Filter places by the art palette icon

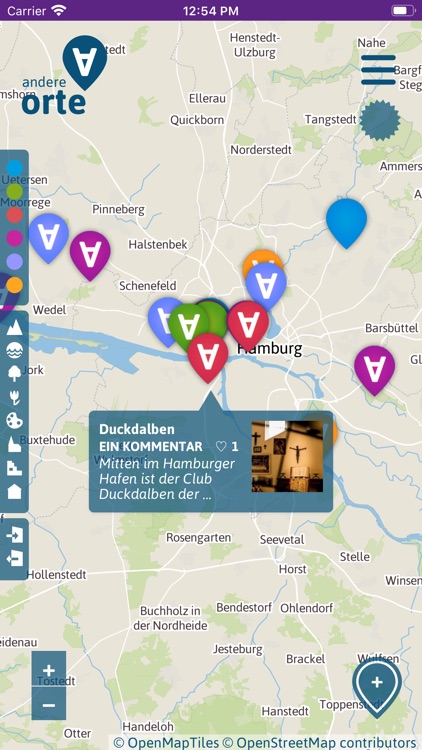pos(14,420)
